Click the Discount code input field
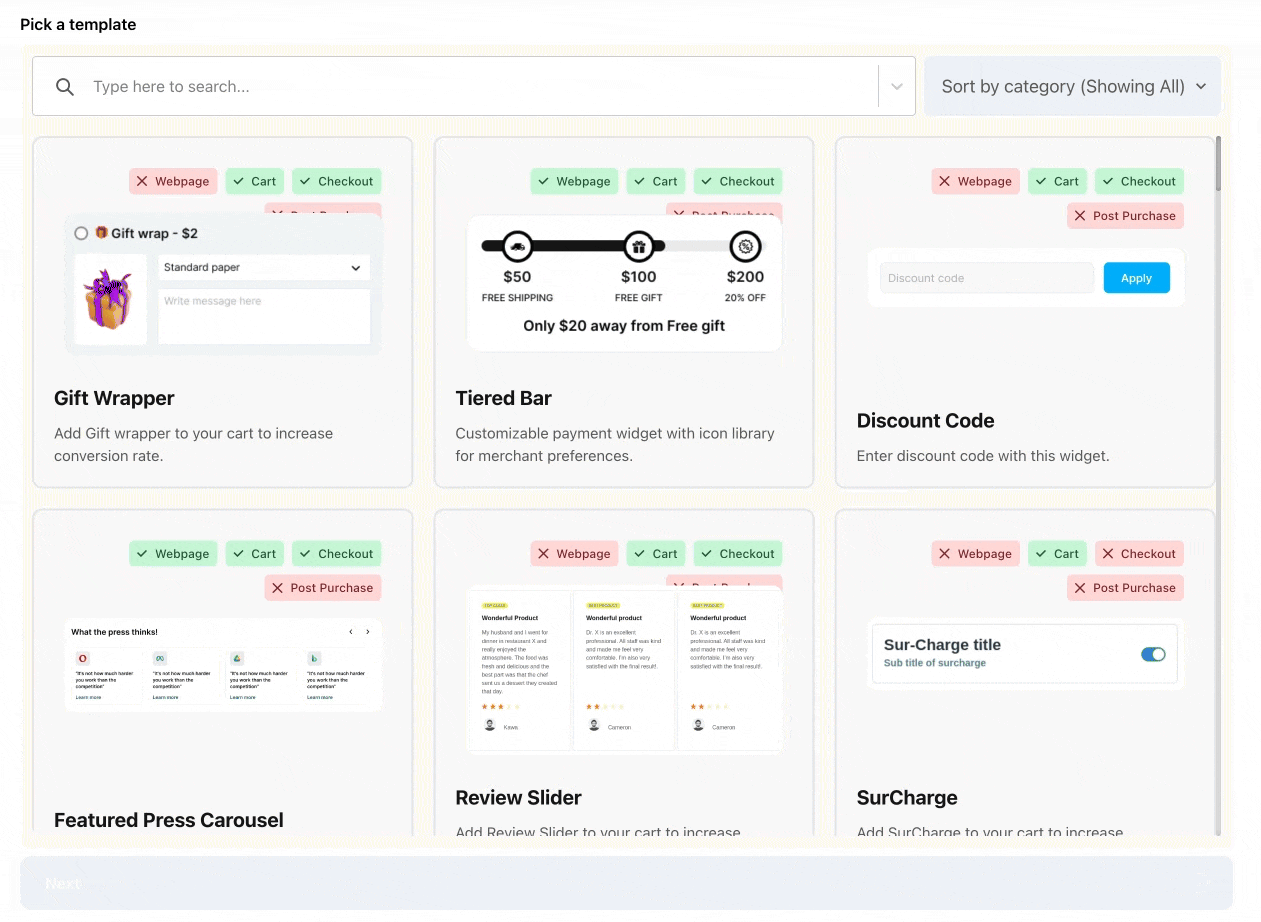 [986, 278]
